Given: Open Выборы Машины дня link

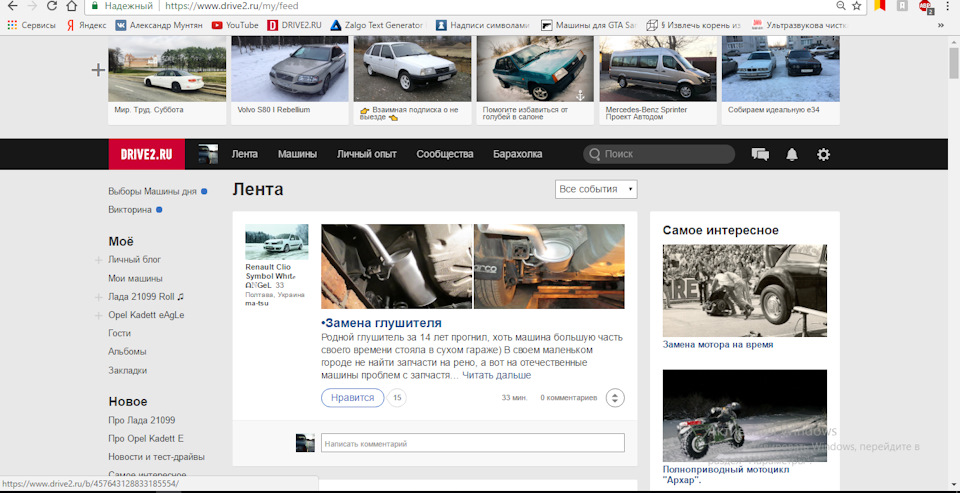Looking at the screenshot, I should [152, 191].
